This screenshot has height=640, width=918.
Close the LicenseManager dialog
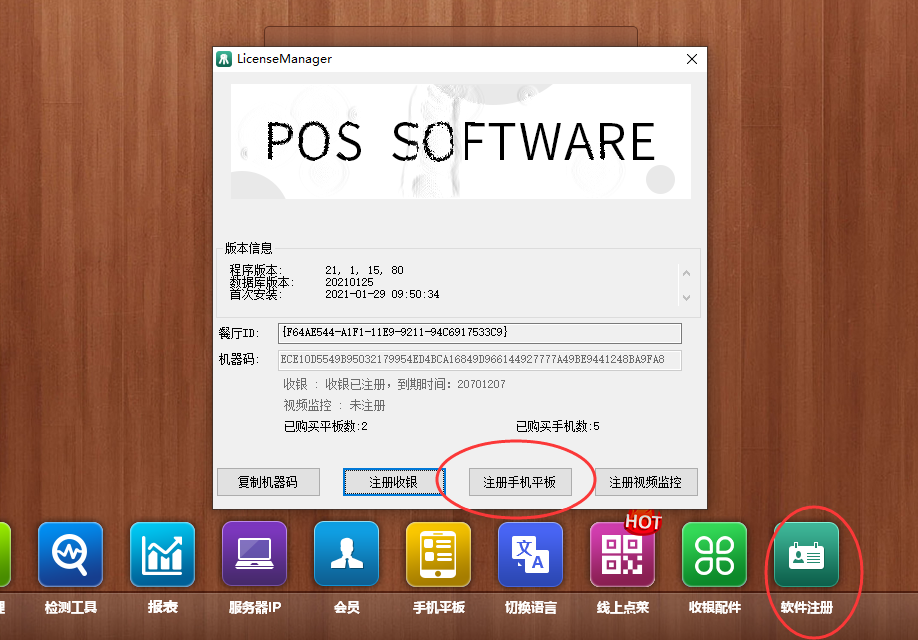[691, 59]
